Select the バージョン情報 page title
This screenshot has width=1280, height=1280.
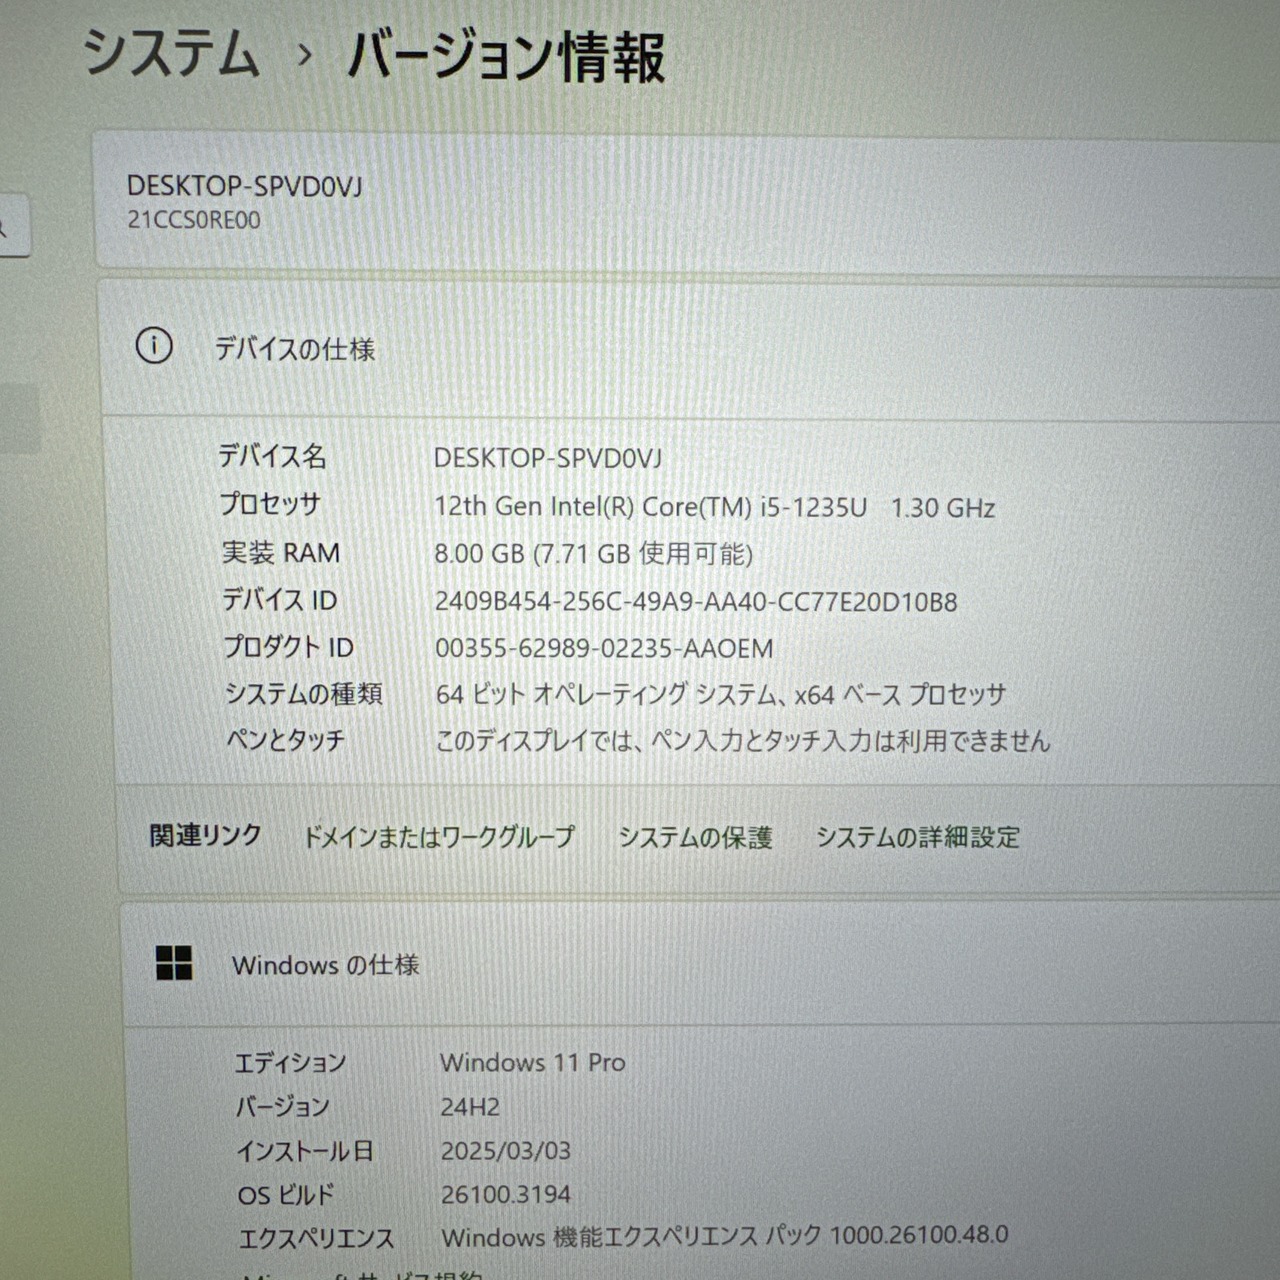[506, 56]
